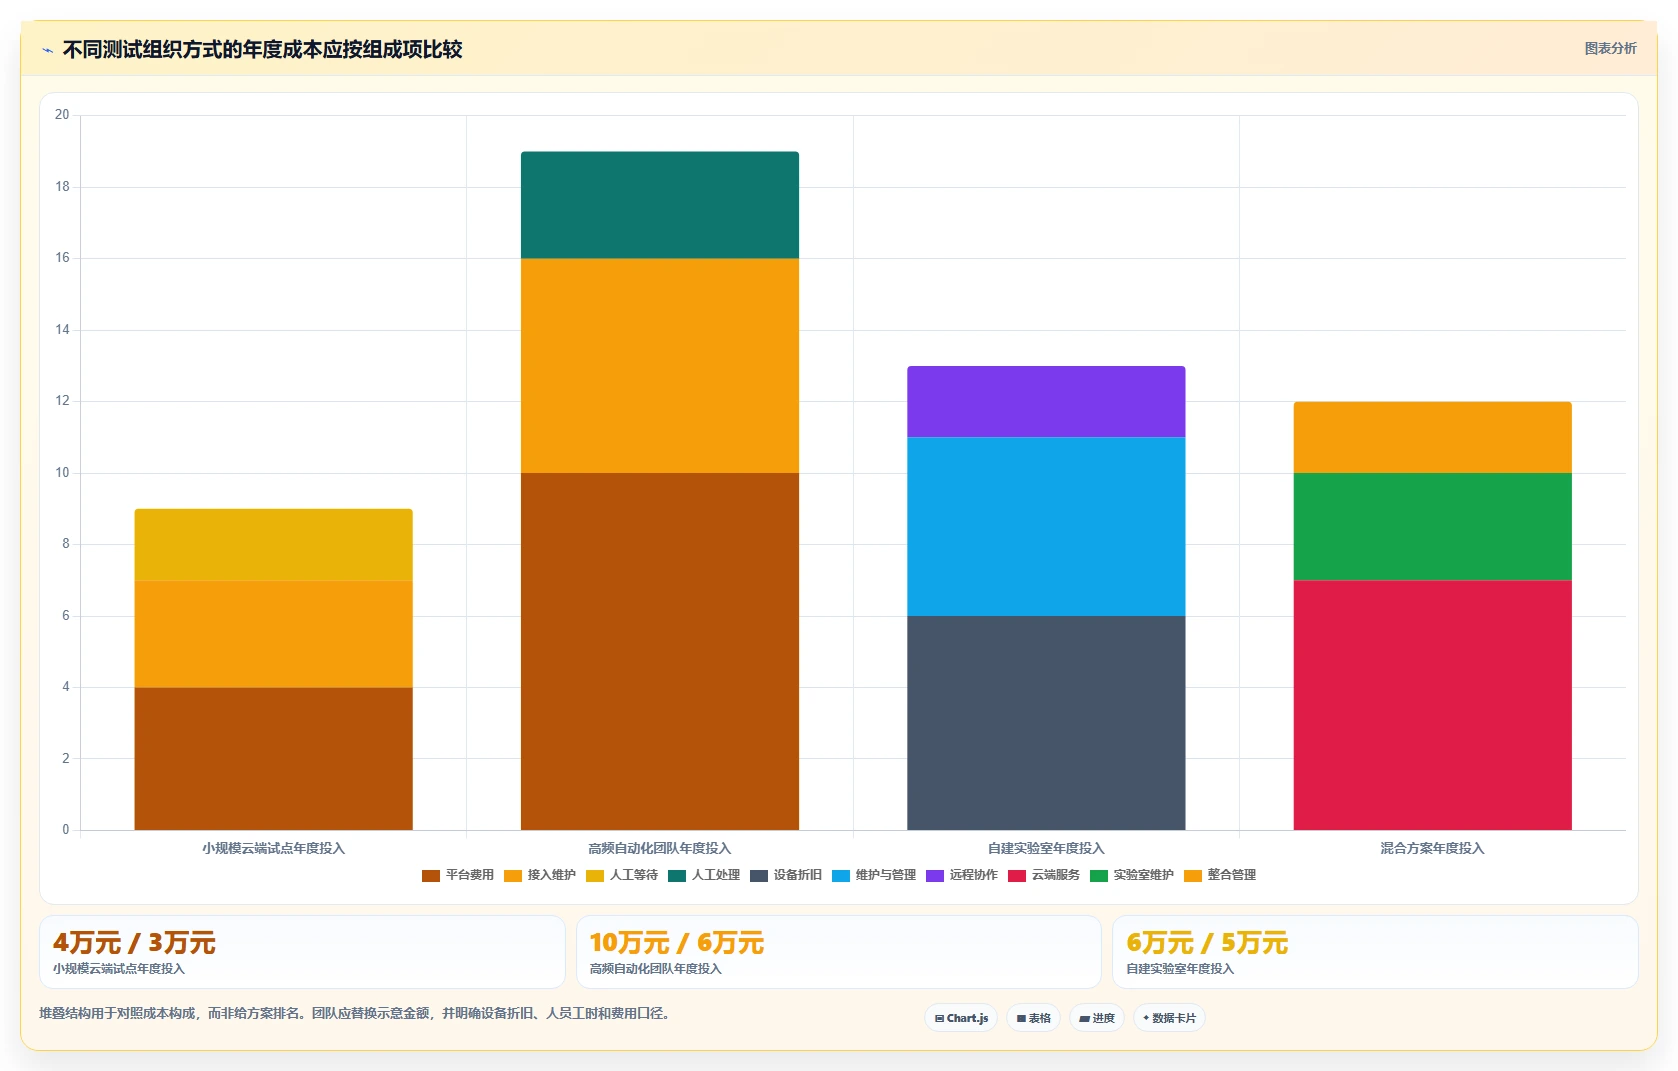Click x-axis label 小规模云端试点年度投入
The image size is (1678, 1071).
pyautogui.click(x=273, y=848)
